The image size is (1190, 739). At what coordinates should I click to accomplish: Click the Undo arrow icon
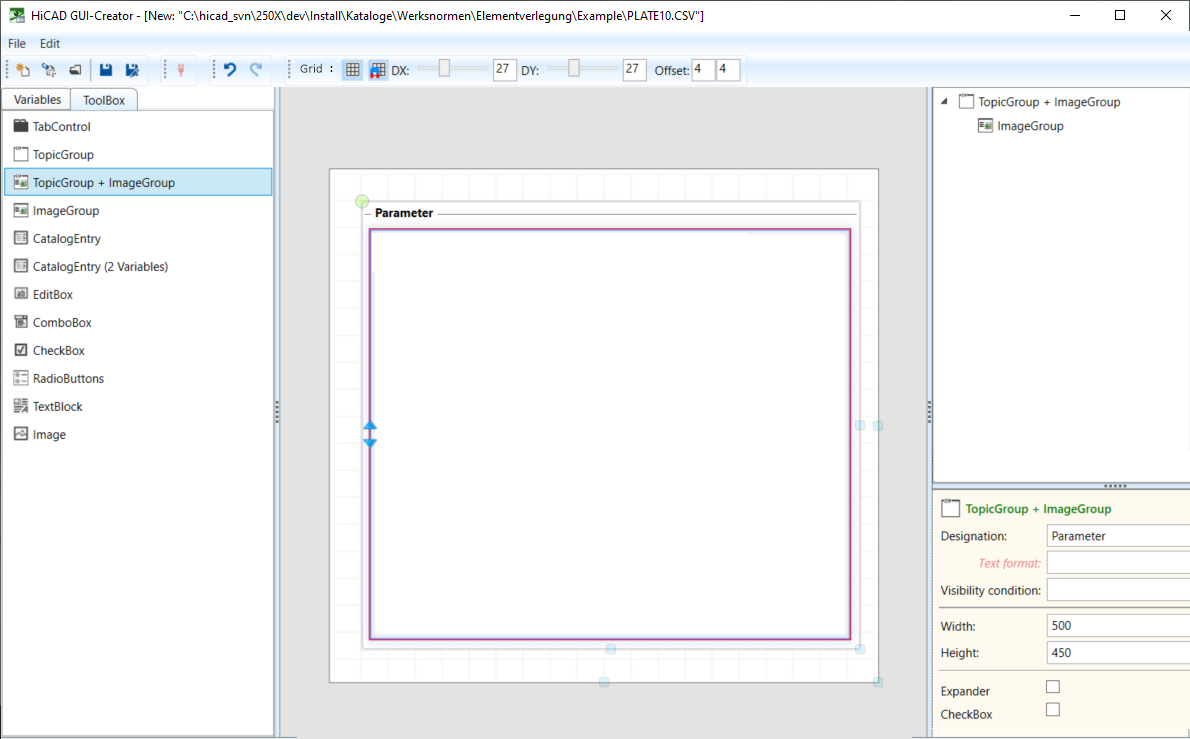point(230,70)
